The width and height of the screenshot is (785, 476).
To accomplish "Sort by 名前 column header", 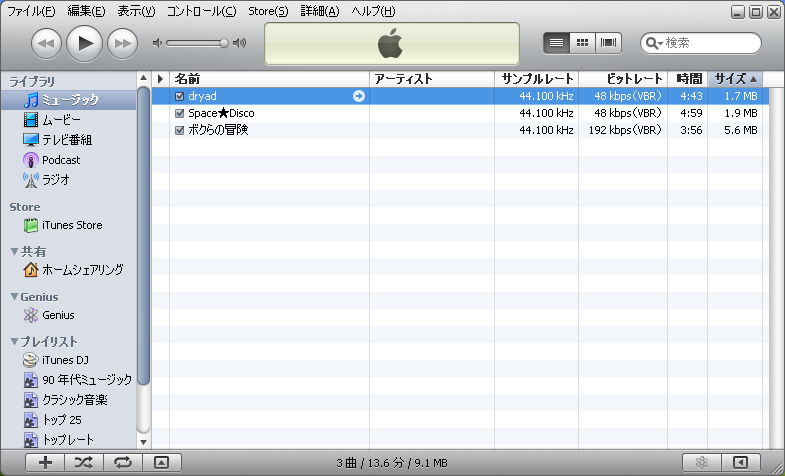I will [x=269, y=79].
